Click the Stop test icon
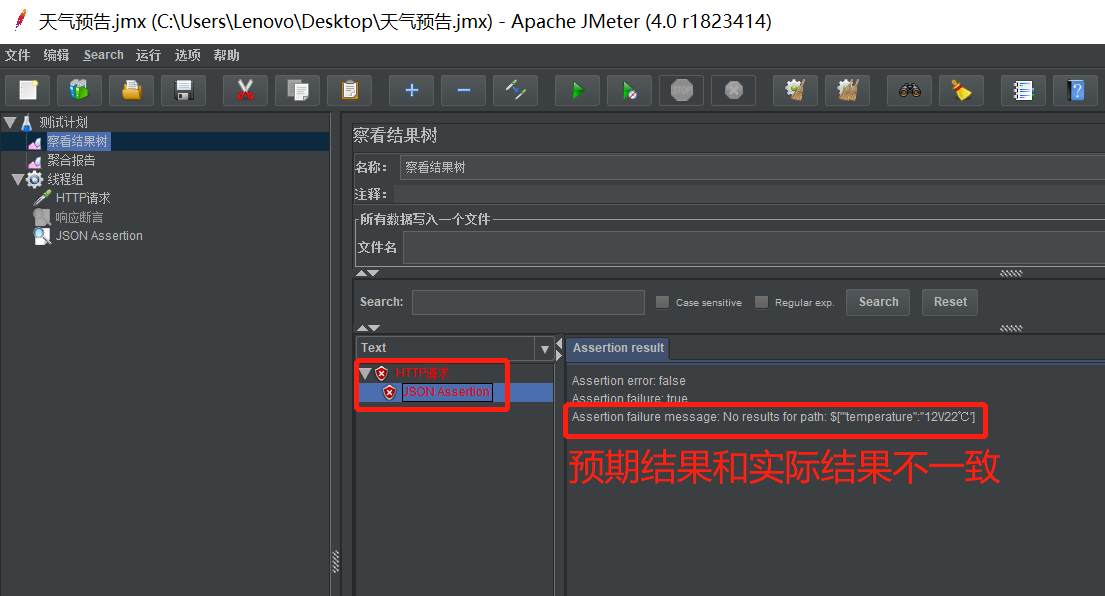Viewport: 1105px width, 596px height. click(681, 90)
